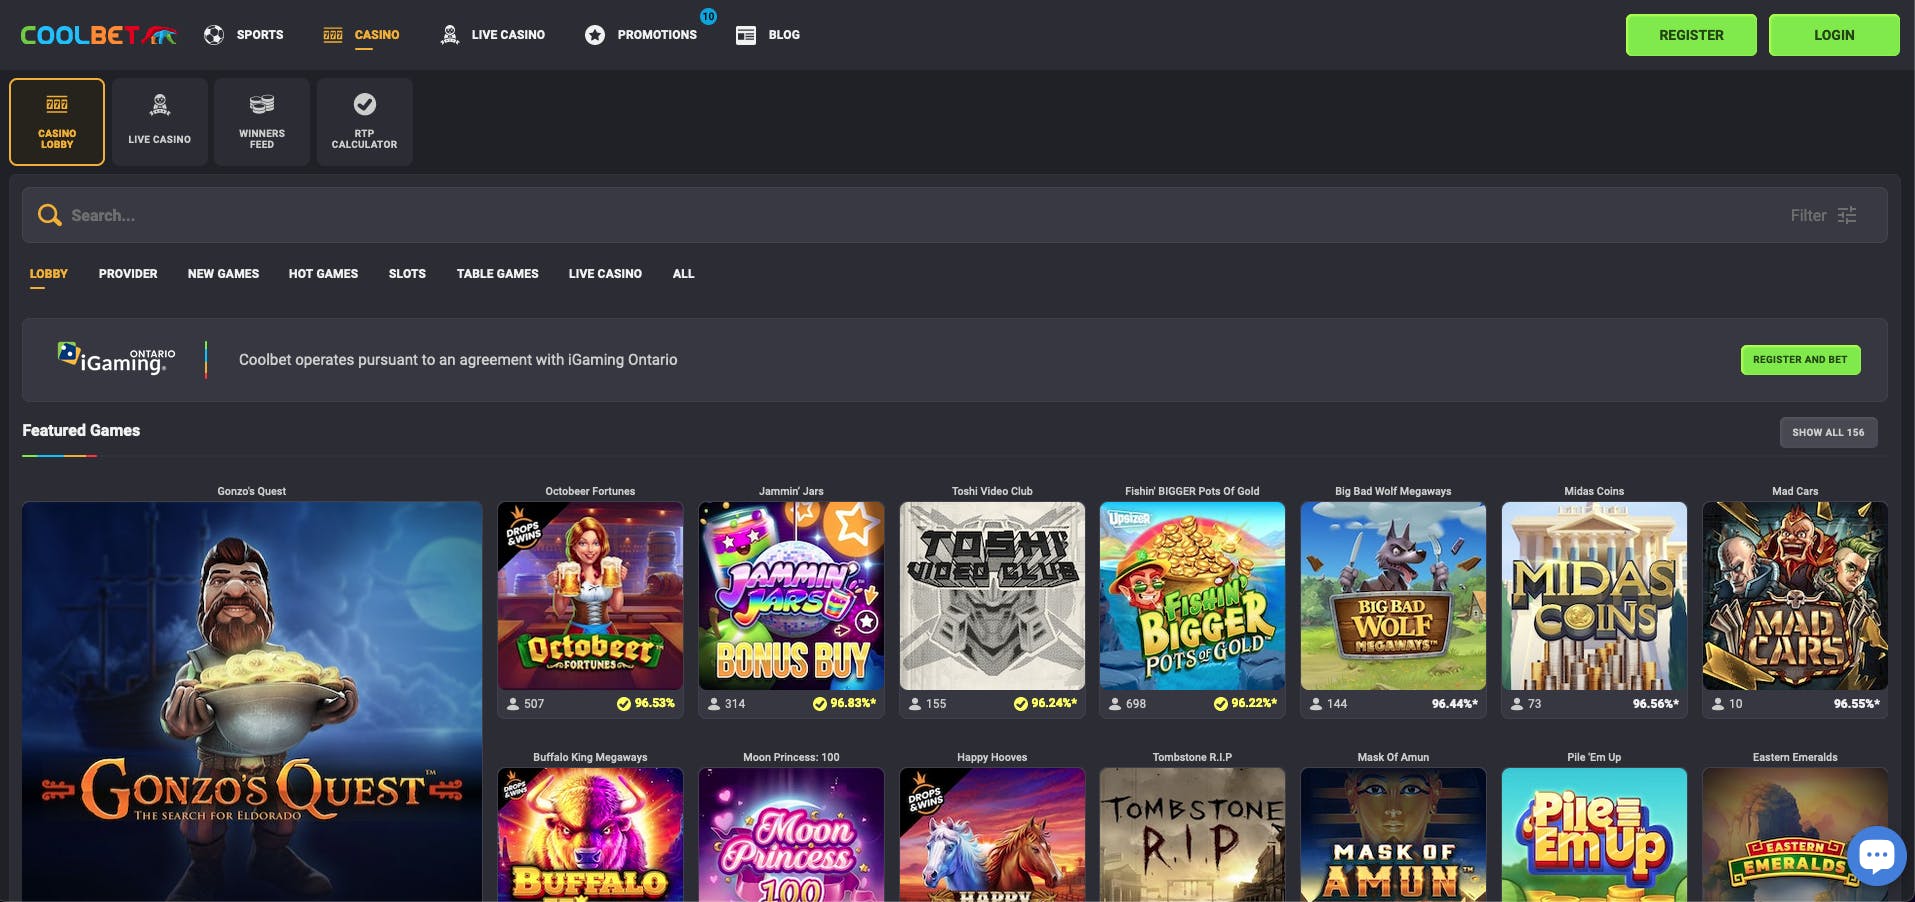Viewport: 1915px width, 902px height.
Task: Click the iGaming Ontario logo
Action: coord(117,360)
